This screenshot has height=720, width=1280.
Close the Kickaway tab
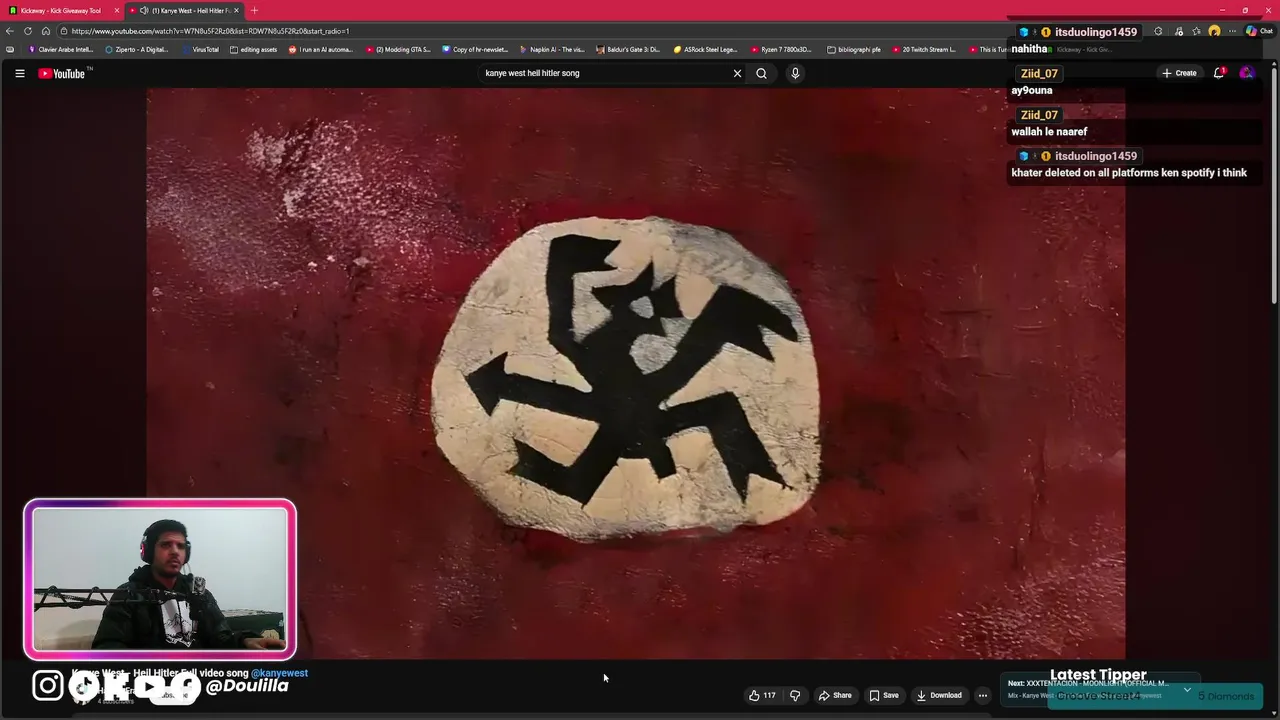coord(117,10)
